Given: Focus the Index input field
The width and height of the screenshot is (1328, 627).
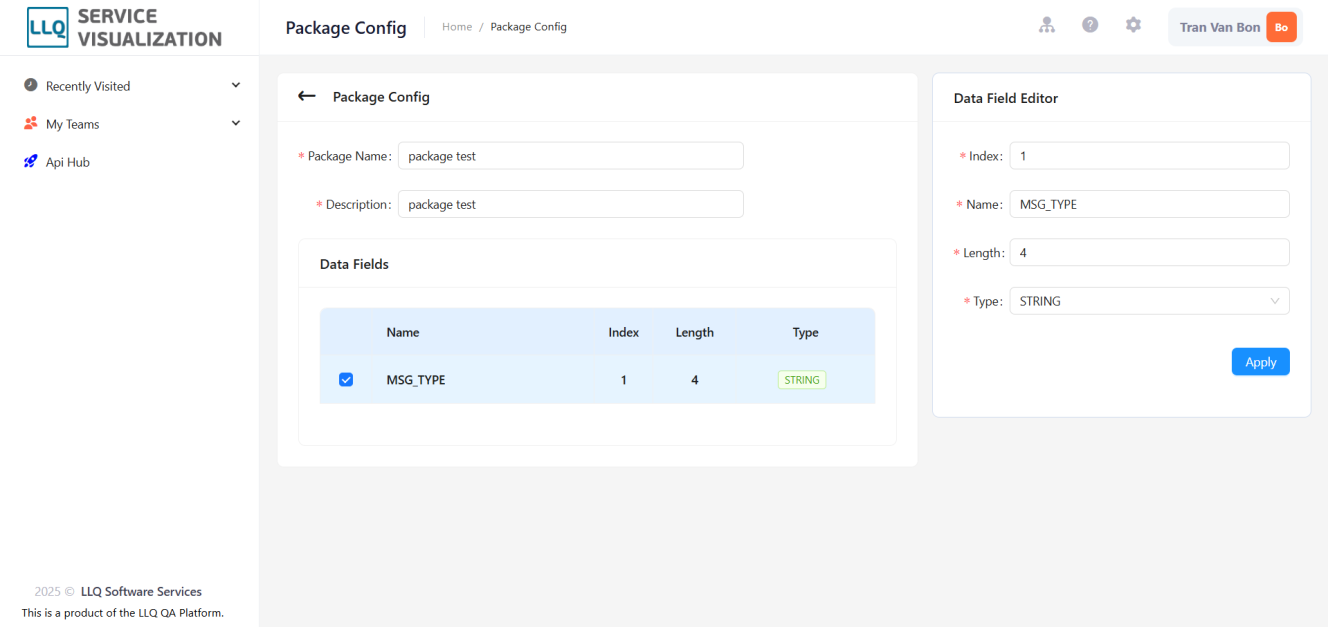Looking at the screenshot, I should point(1149,156).
